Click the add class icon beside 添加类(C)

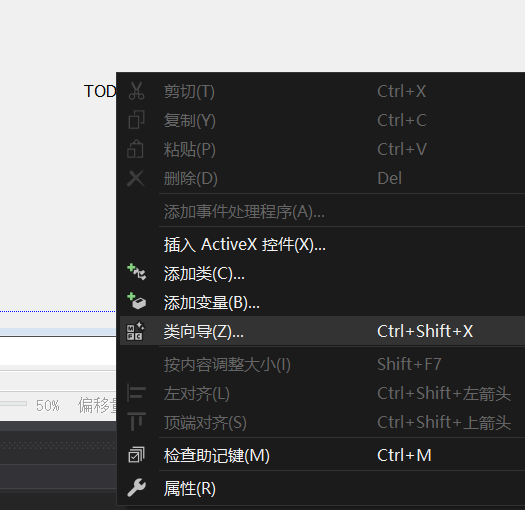coord(137,272)
